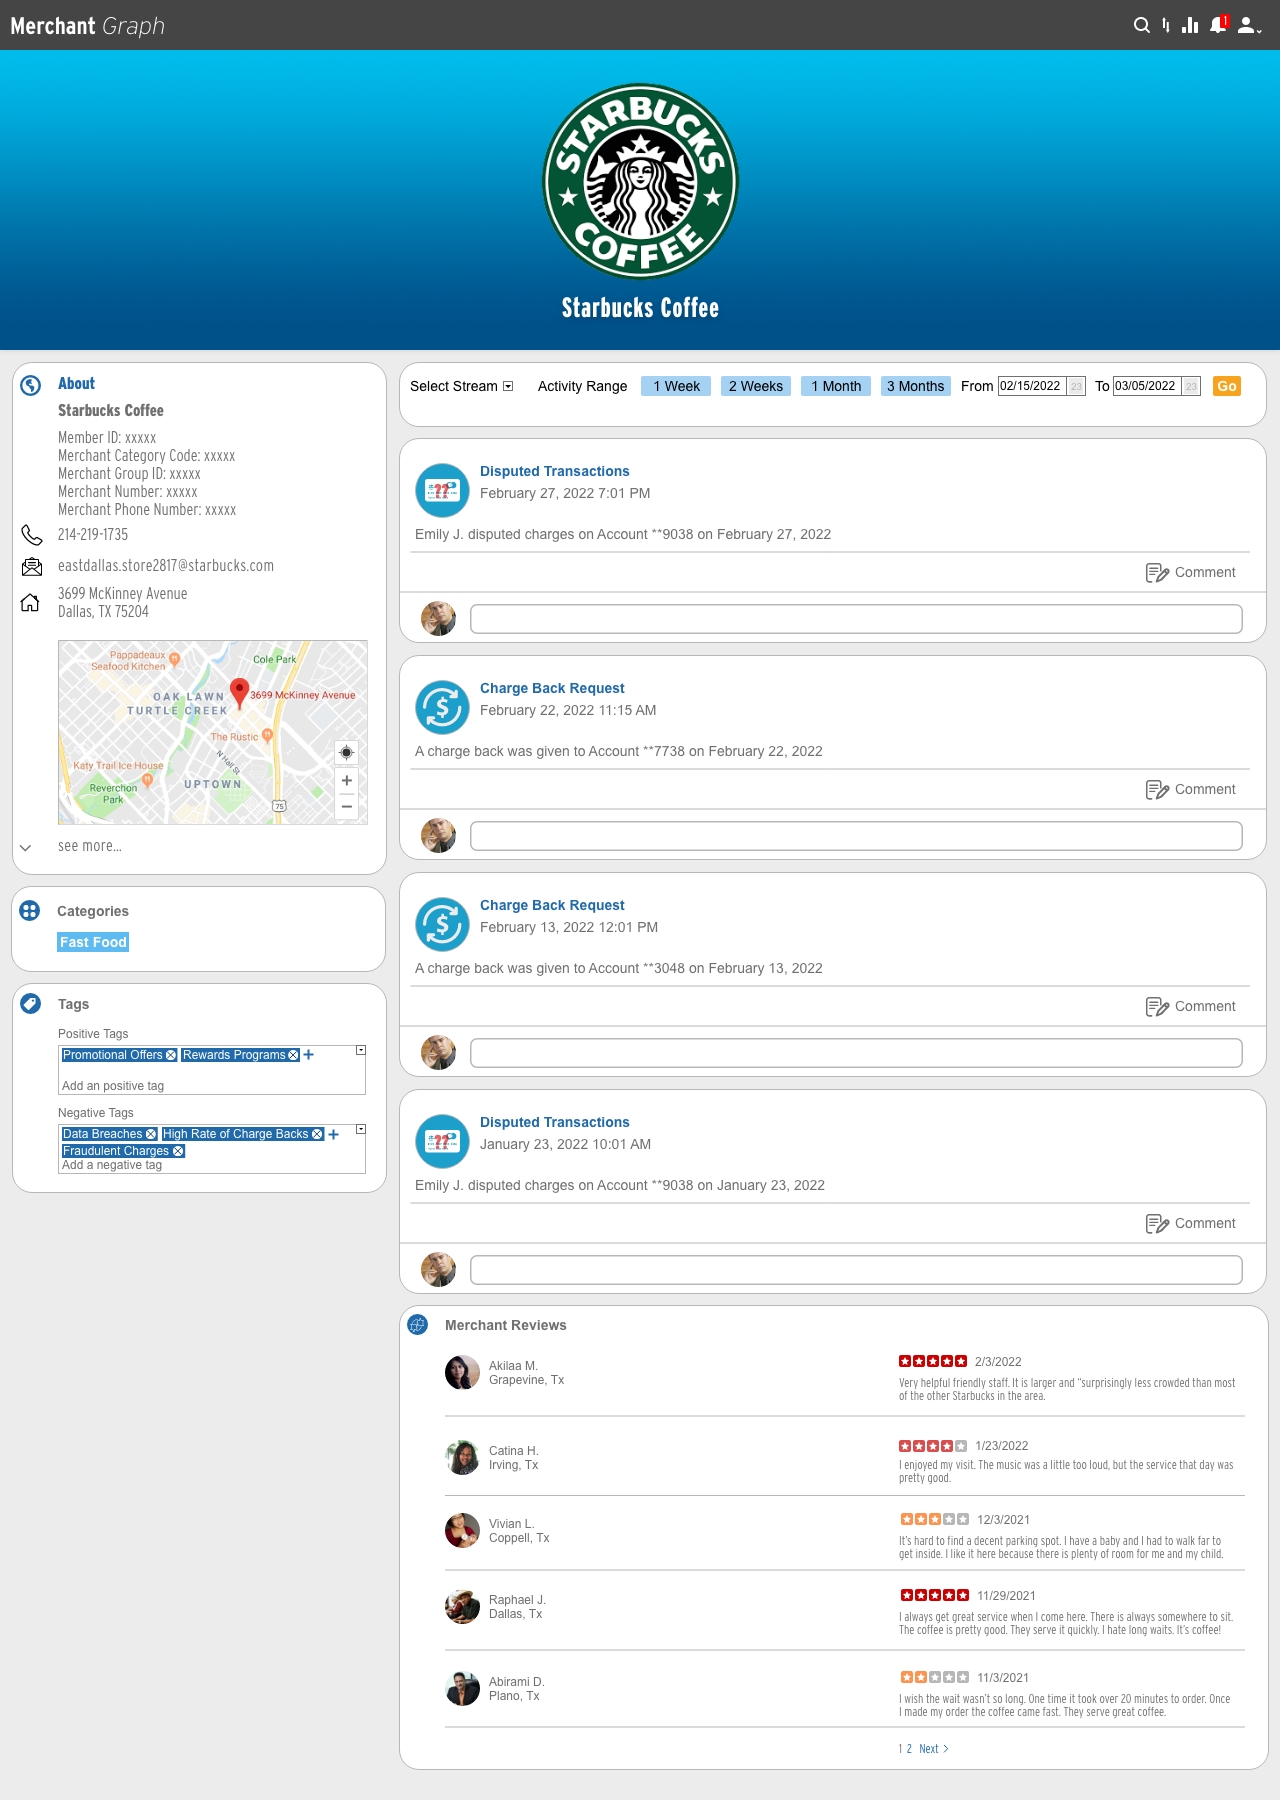1280x1800 pixels.
Task: Open the bar chart analytics icon
Action: pos(1190,25)
